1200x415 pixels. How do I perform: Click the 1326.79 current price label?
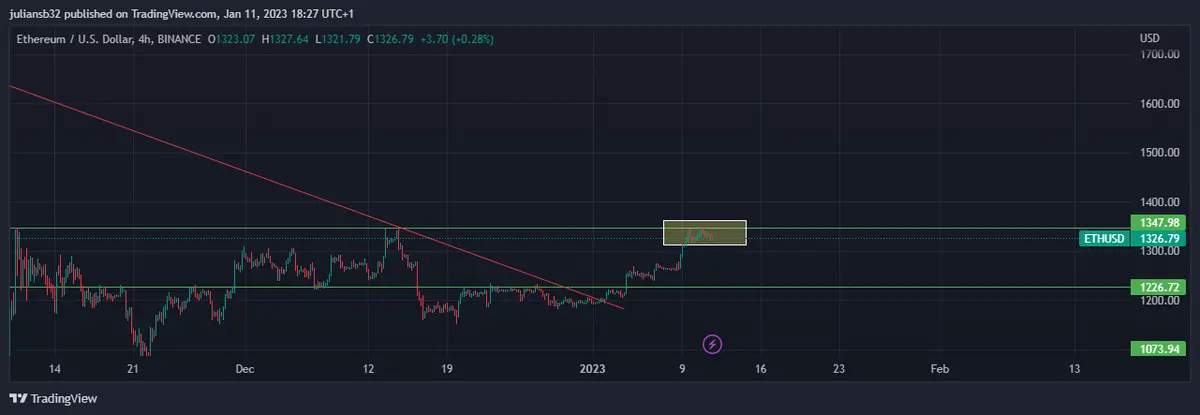point(1154,239)
